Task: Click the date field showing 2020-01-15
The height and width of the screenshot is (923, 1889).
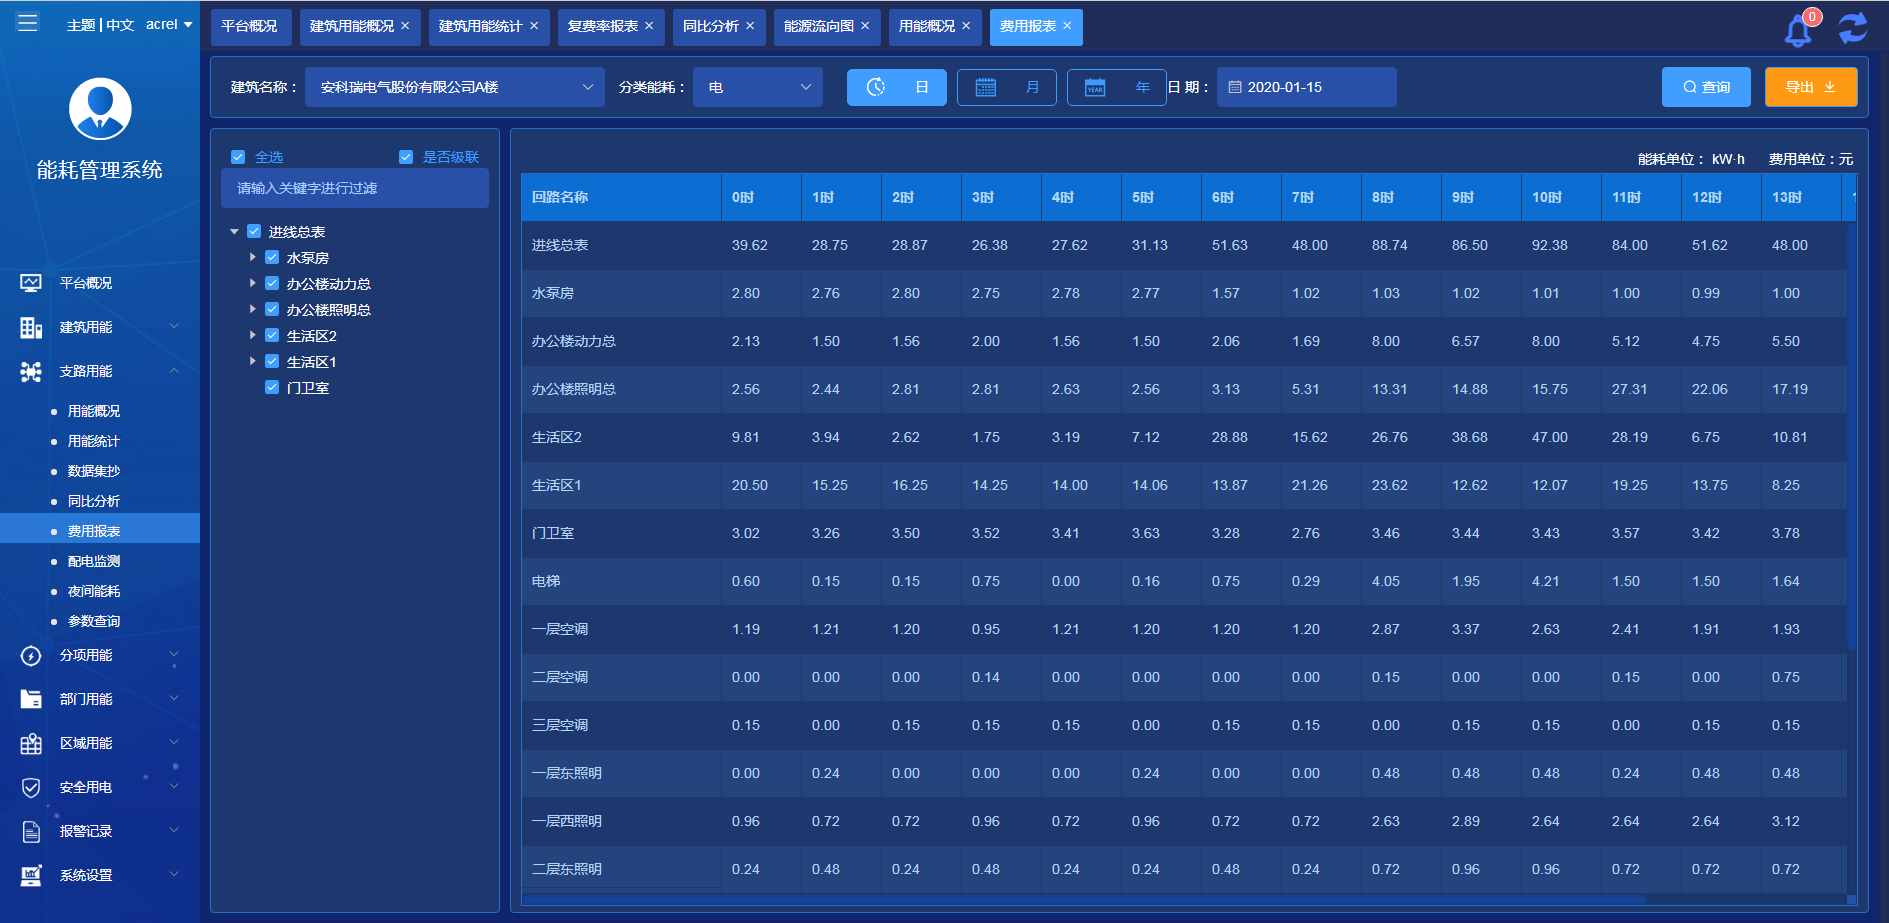Action: point(1305,87)
